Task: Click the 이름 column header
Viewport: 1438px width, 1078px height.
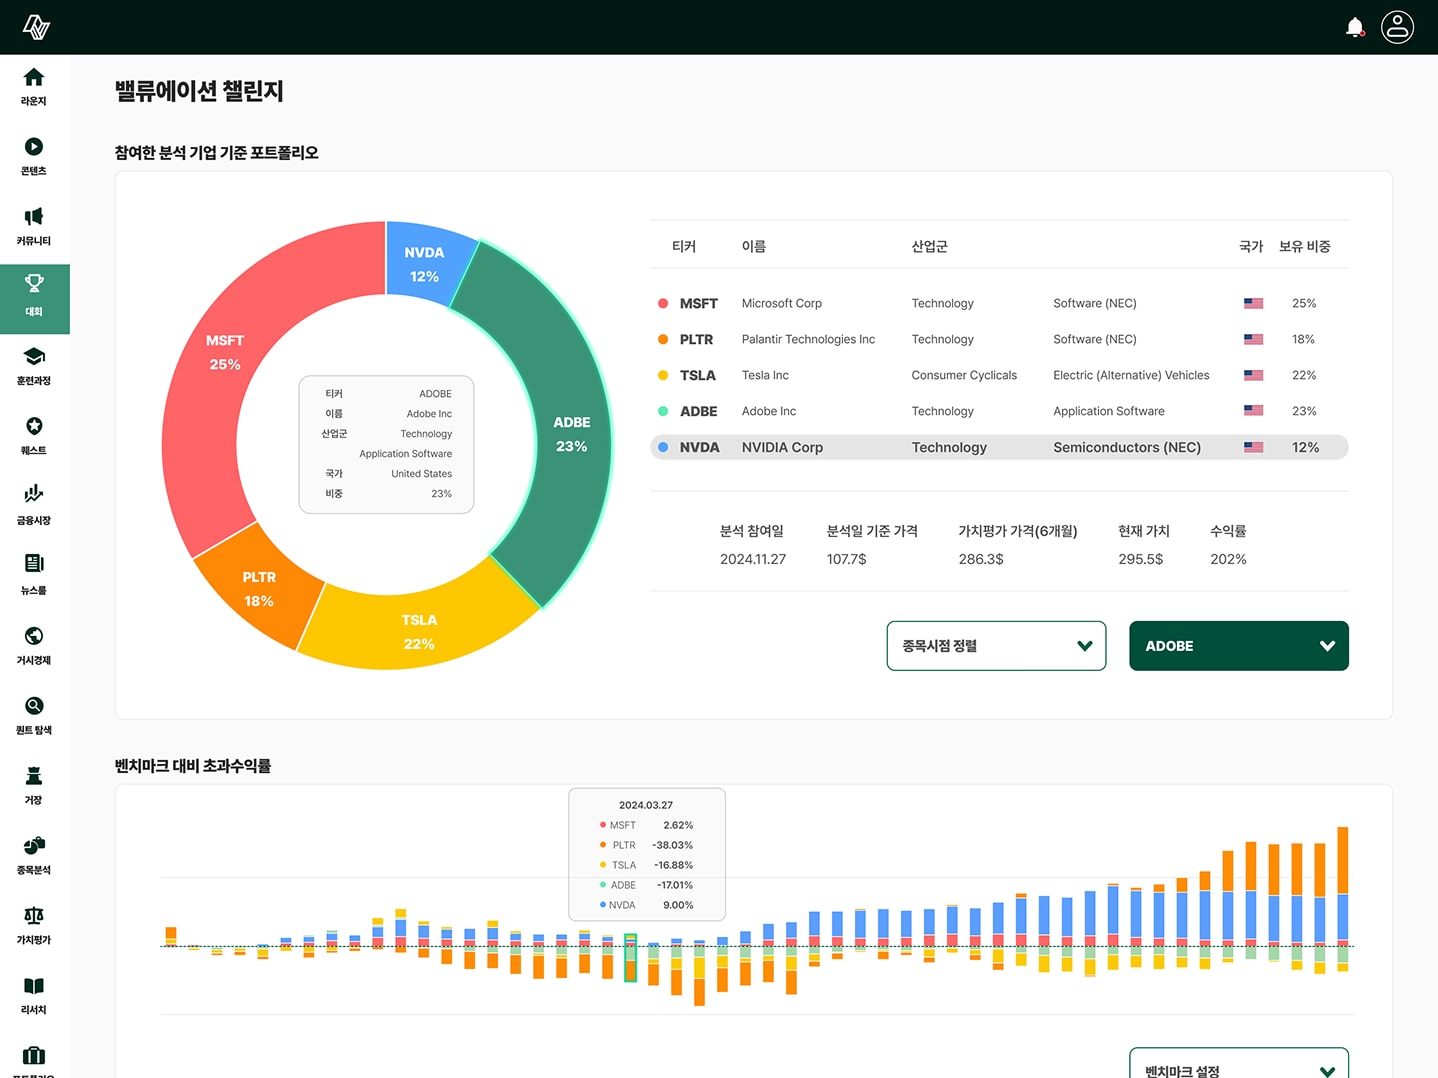Action: [x=754, y=246]
